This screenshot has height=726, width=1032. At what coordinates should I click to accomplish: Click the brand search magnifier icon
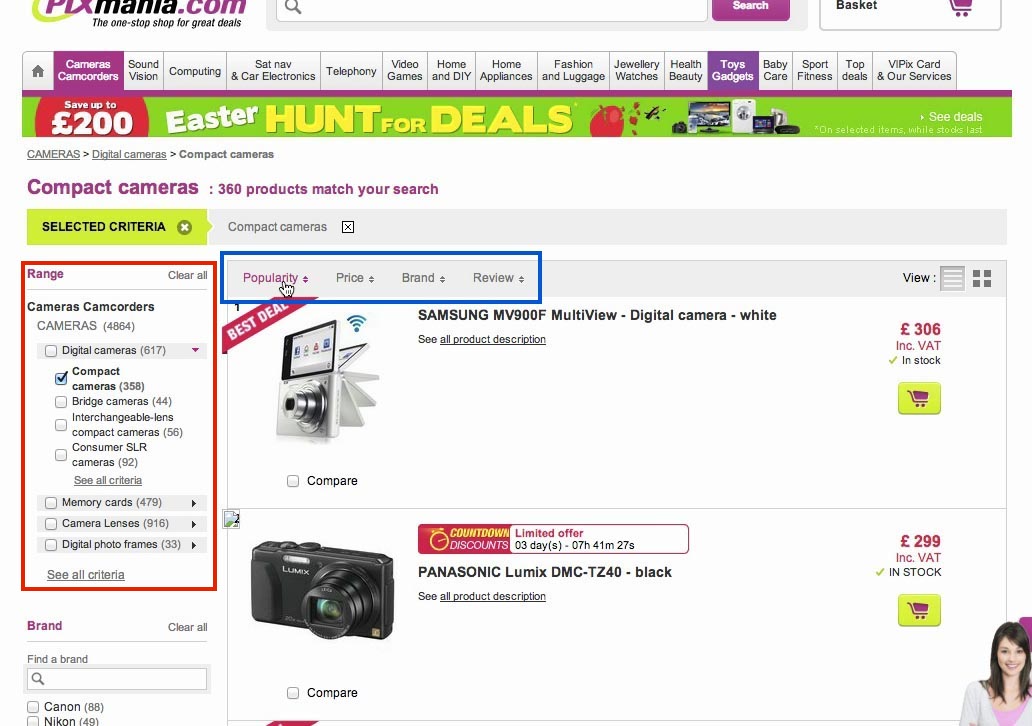click(x=38, y=679)
